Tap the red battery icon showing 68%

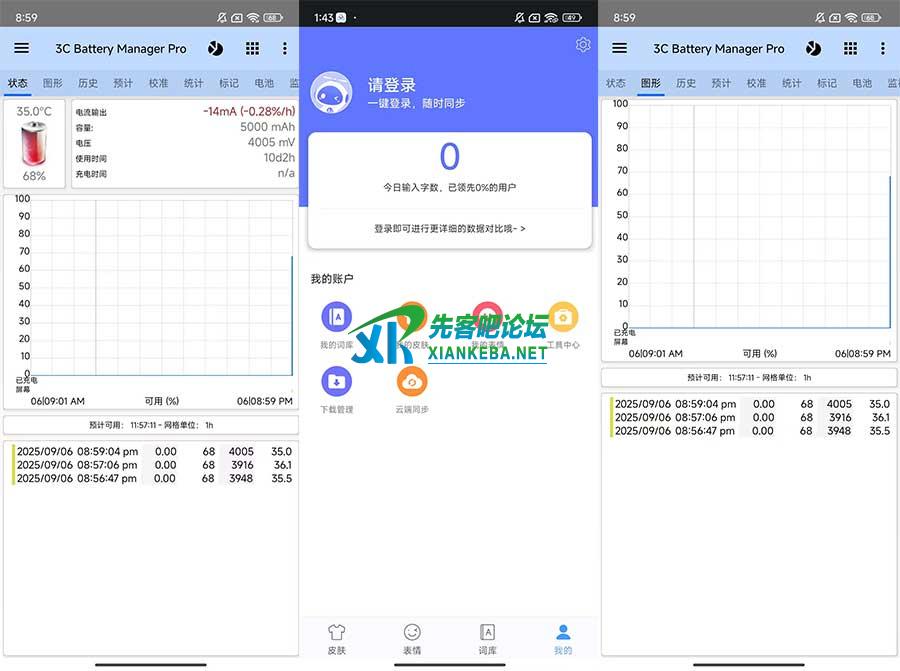click(x=34, y=144)
